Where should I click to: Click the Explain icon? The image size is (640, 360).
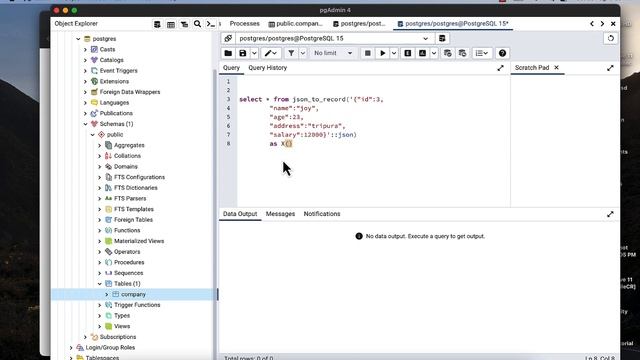(x=407, y=53)
